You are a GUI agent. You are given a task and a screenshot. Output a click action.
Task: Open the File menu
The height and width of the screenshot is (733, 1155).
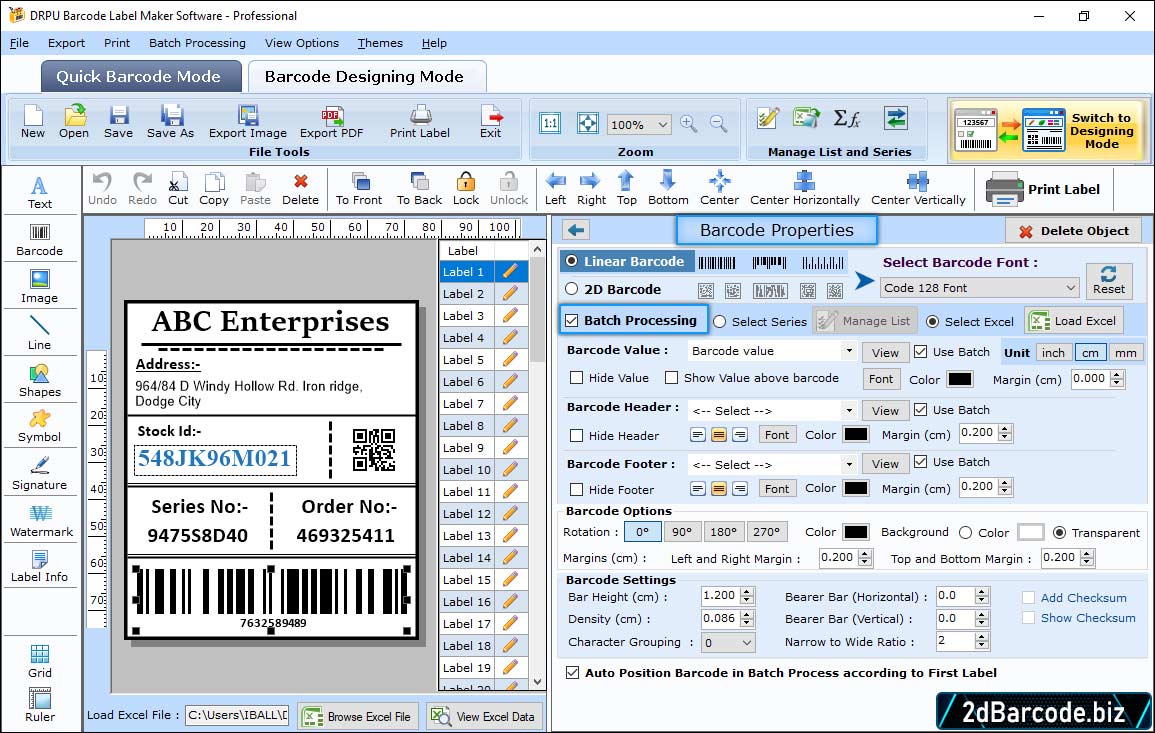click(x=19, y=43)
